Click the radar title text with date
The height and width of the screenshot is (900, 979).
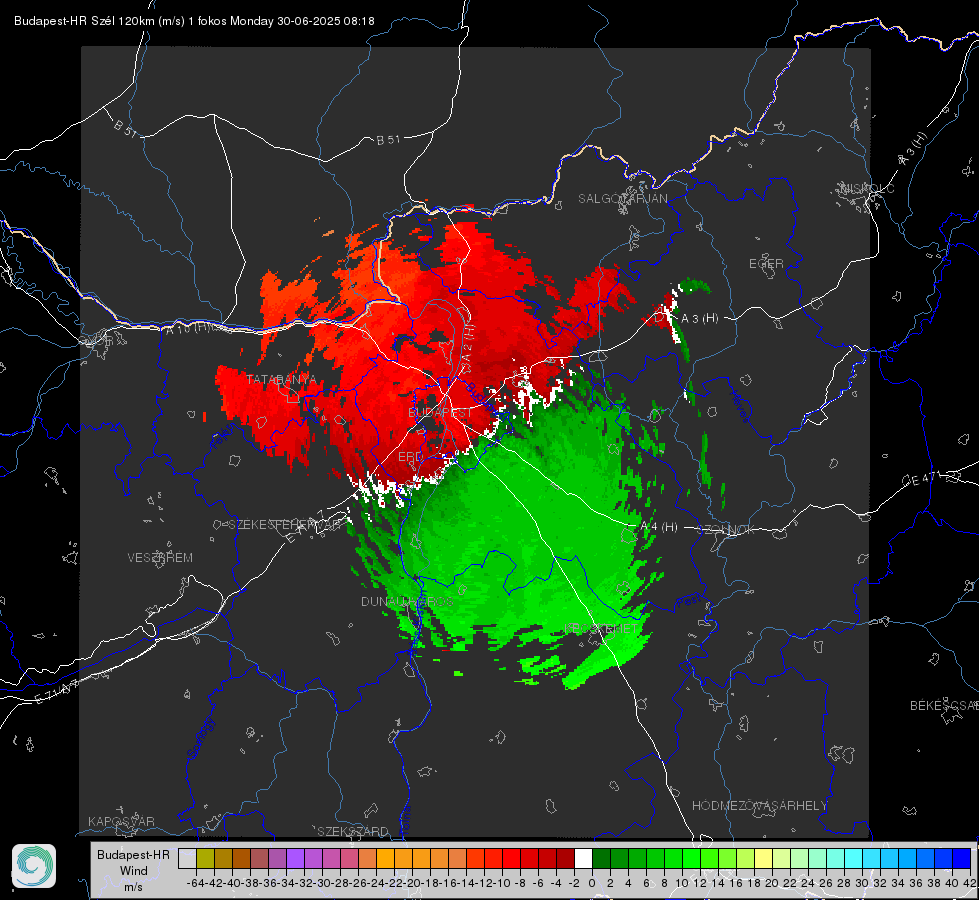tap(194, 21)
